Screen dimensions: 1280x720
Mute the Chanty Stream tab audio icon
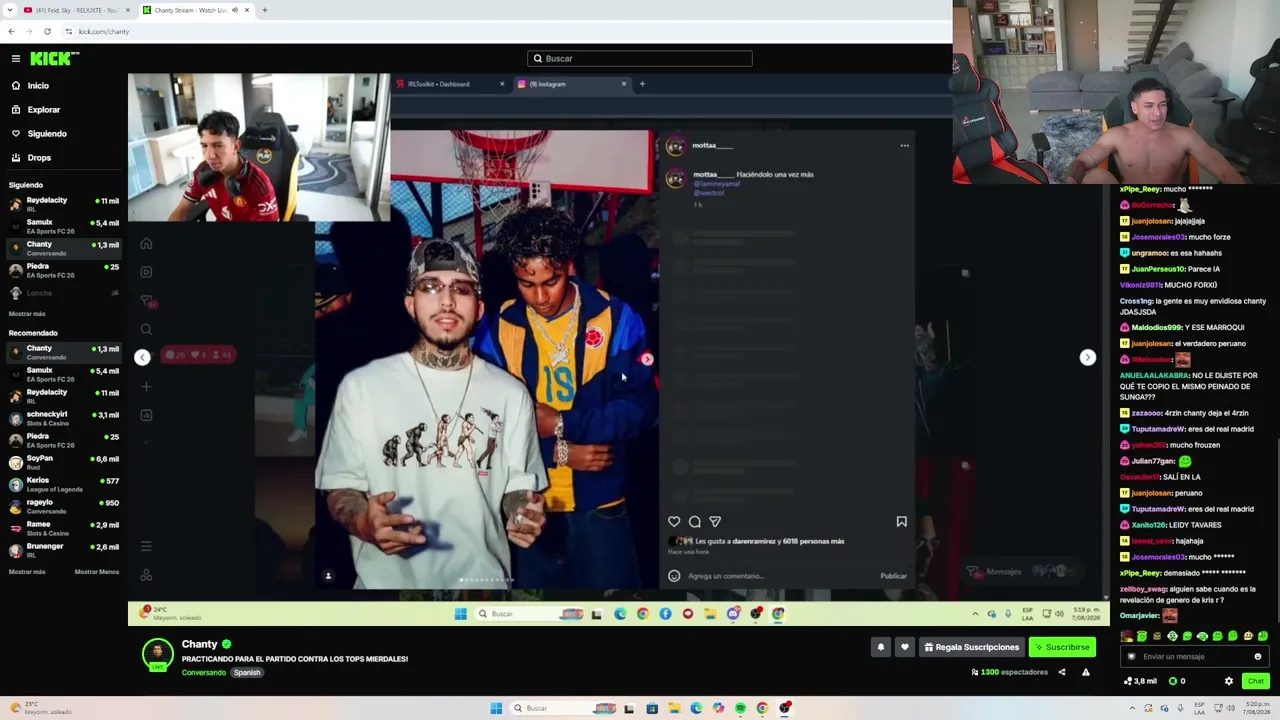(x=235, y=10)
